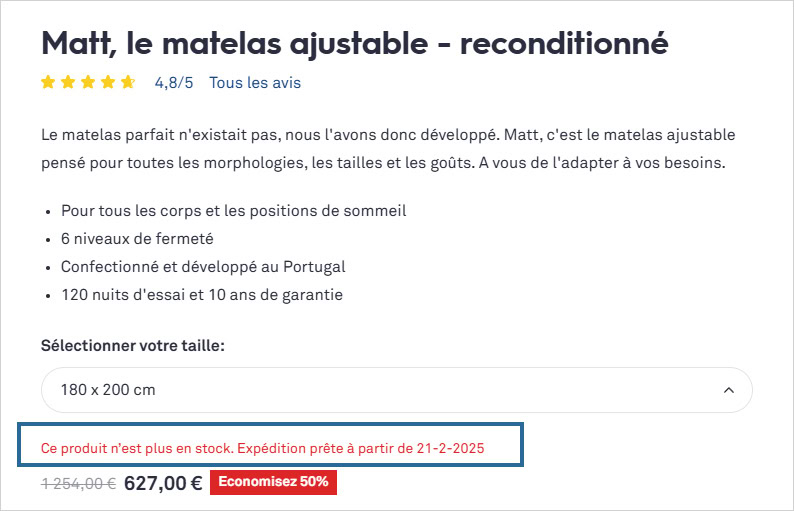Screen dimensions: 794x511
Task: Click the "Sélectionner votre taille" label
Action: click(x=133, y=345)
